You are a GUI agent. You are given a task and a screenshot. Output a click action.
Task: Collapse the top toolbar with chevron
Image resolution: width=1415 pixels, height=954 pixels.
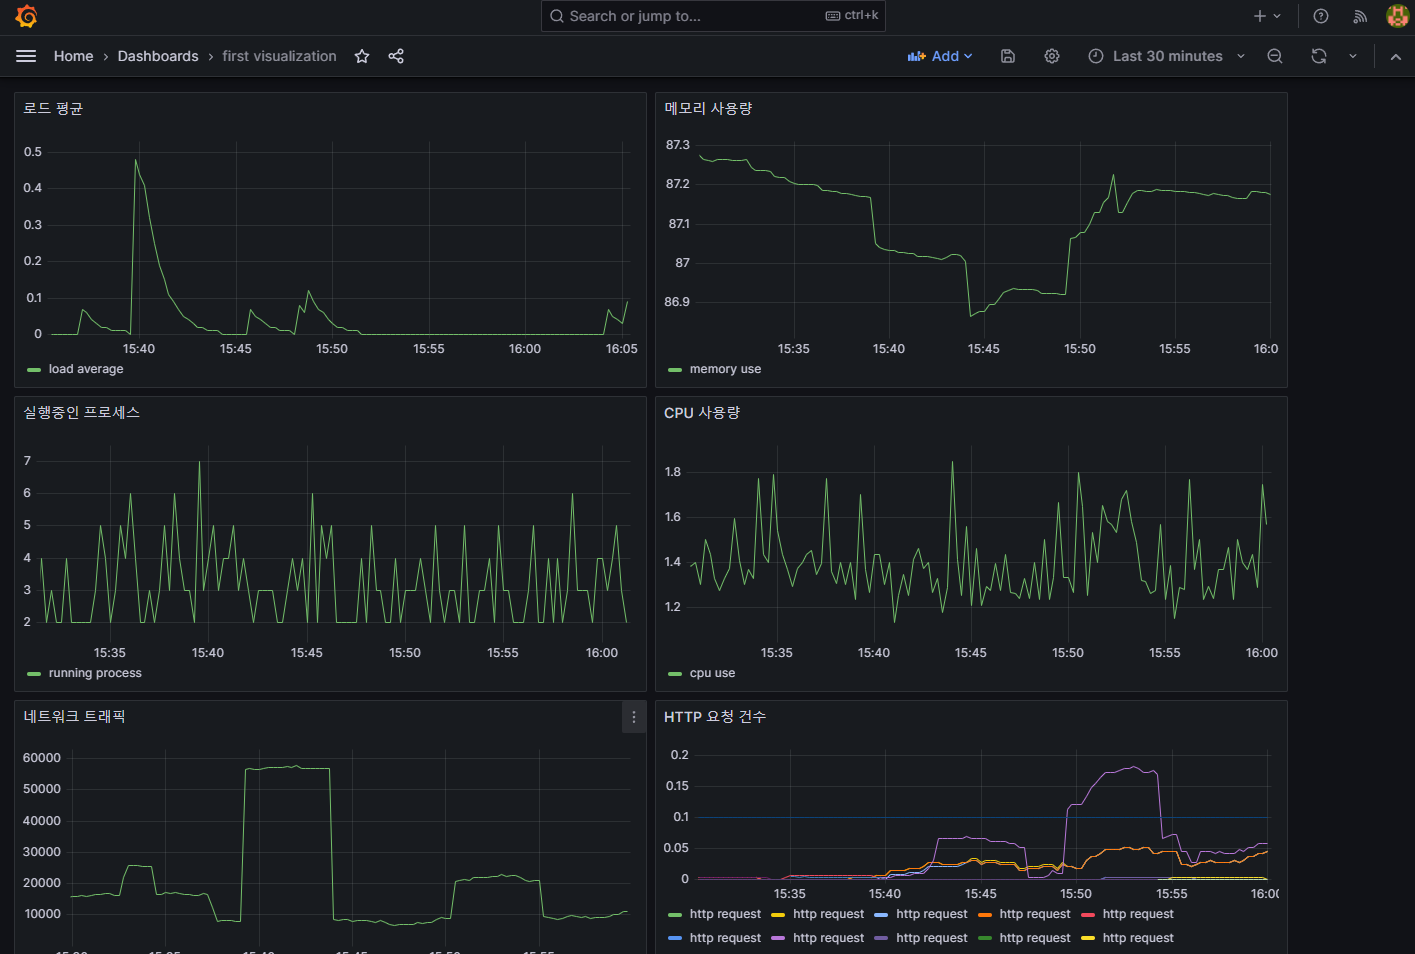tap(1396, 57)
